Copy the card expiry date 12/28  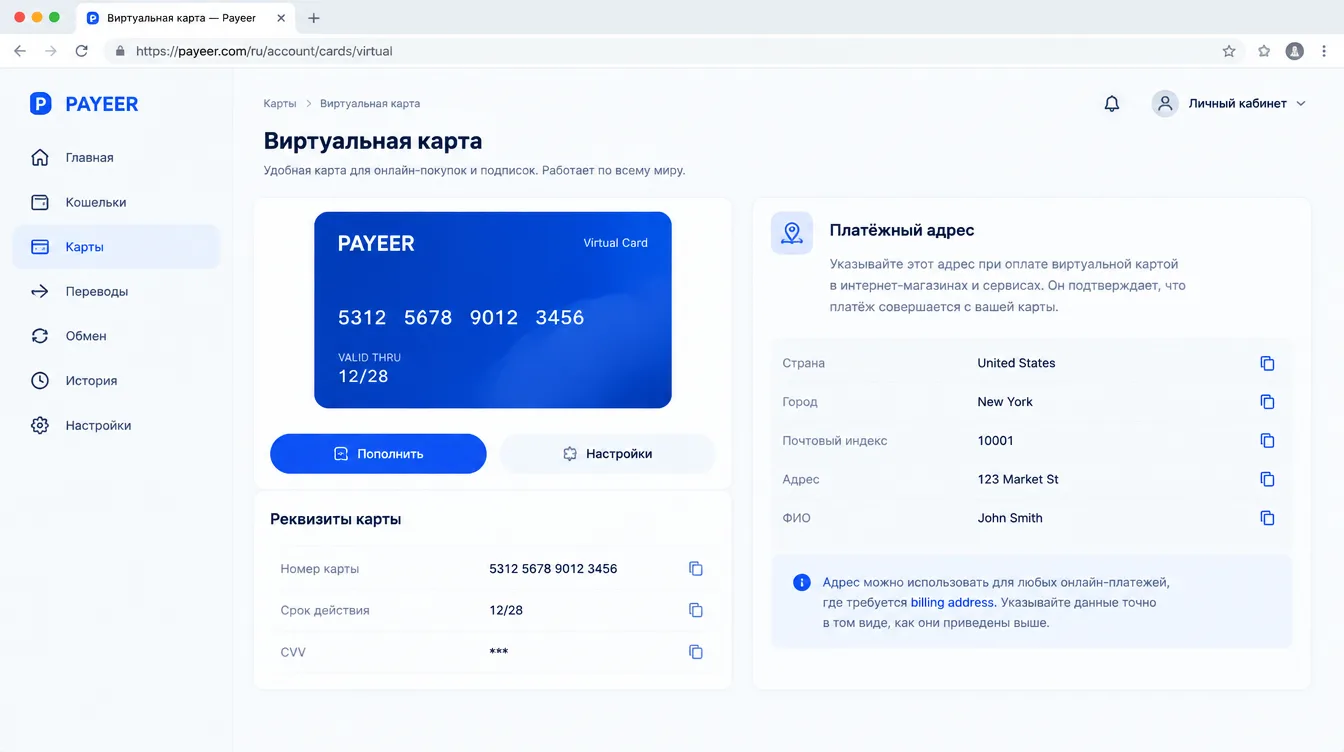[696, 610]
